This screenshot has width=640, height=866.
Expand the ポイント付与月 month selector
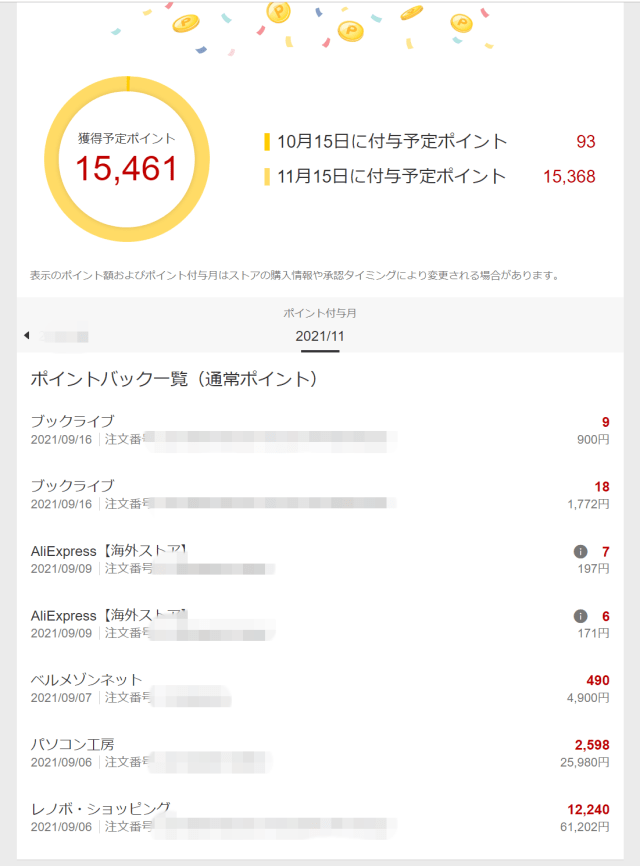pyautogui.click(x=320, y=312)
